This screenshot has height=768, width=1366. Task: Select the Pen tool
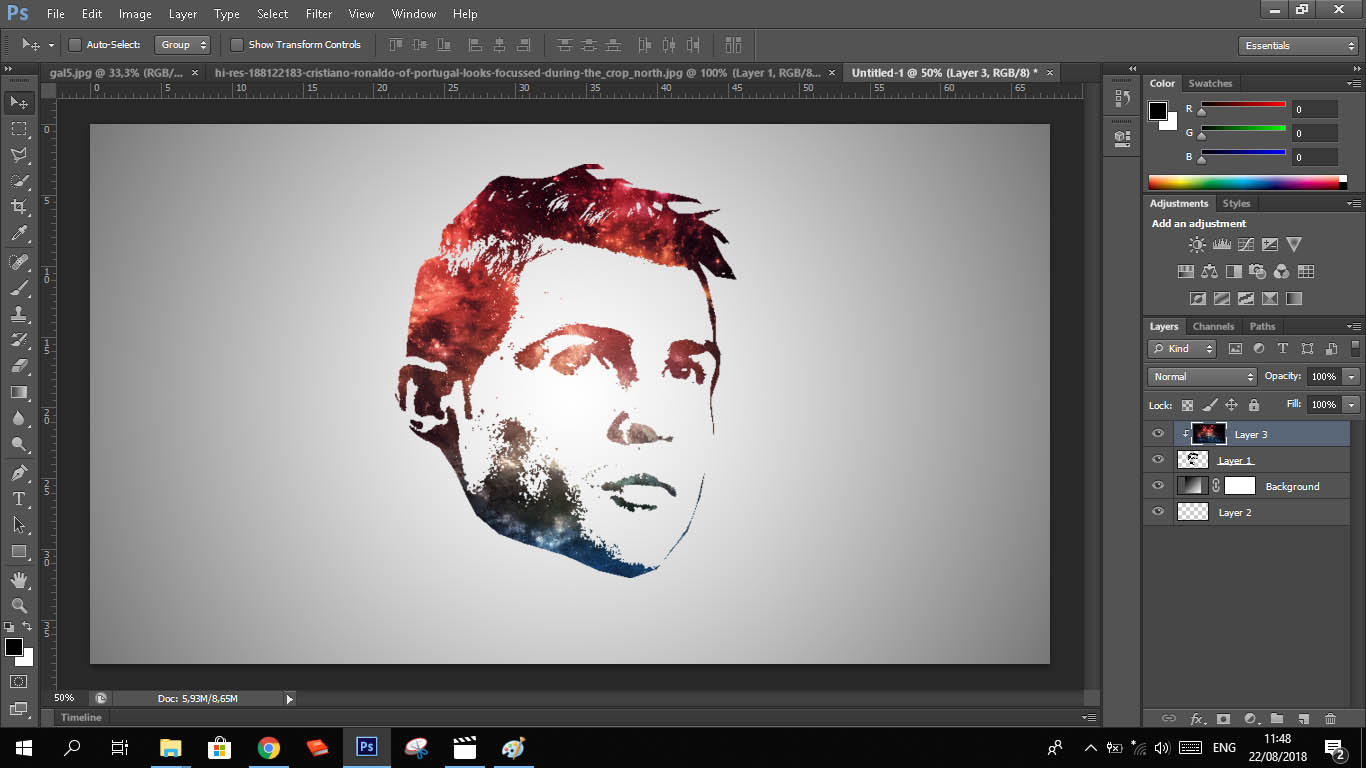pos(19,472)
